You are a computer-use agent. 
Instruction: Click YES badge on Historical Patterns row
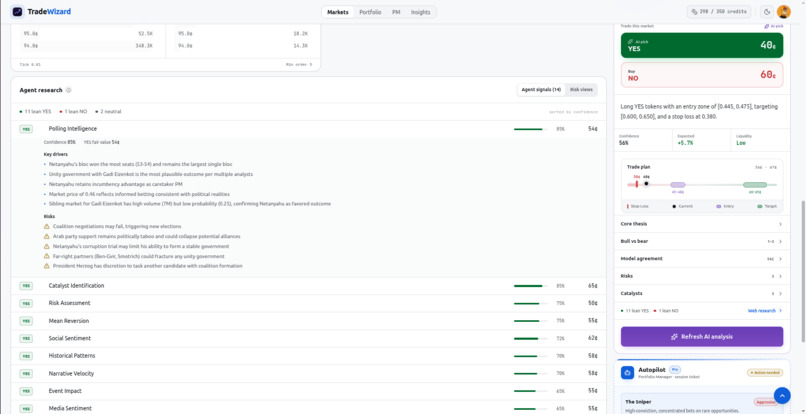pos(26,356)
